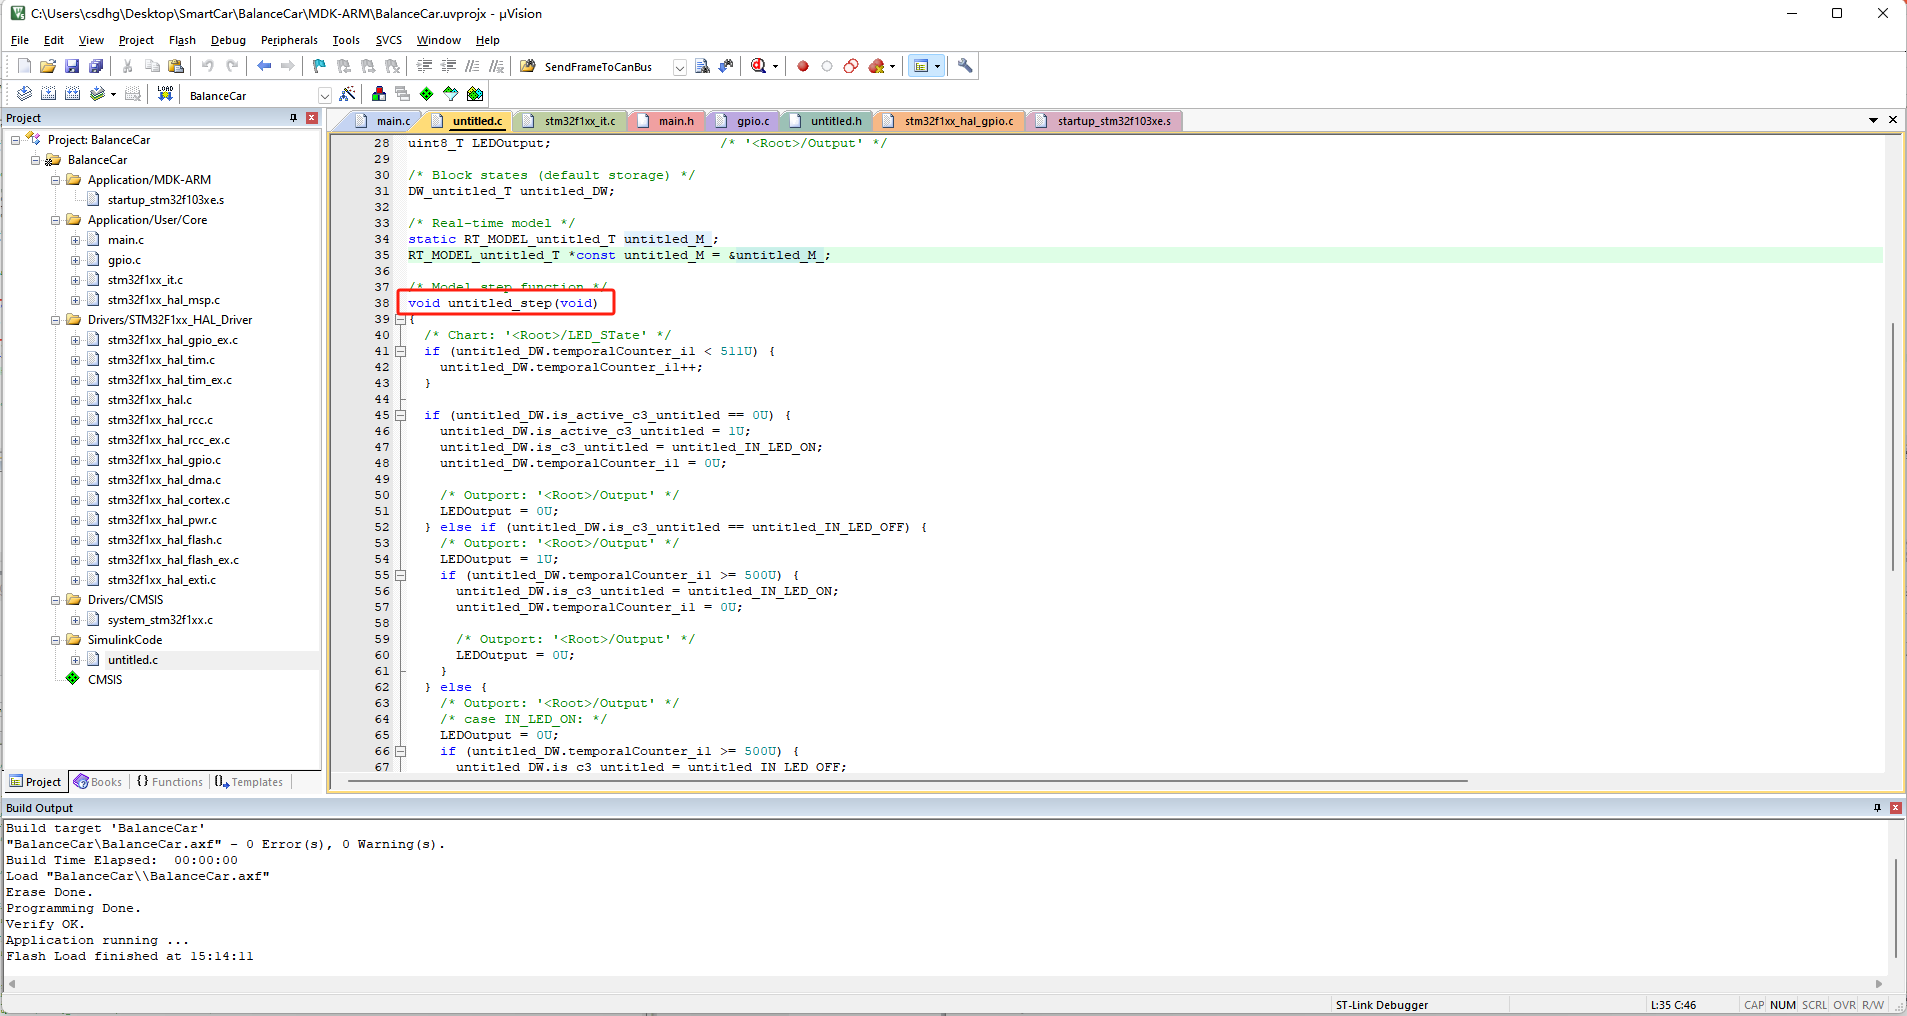The image size is (1907, 1016).
Task: Collapse the code fold at line 41
Action: [400, 351]
